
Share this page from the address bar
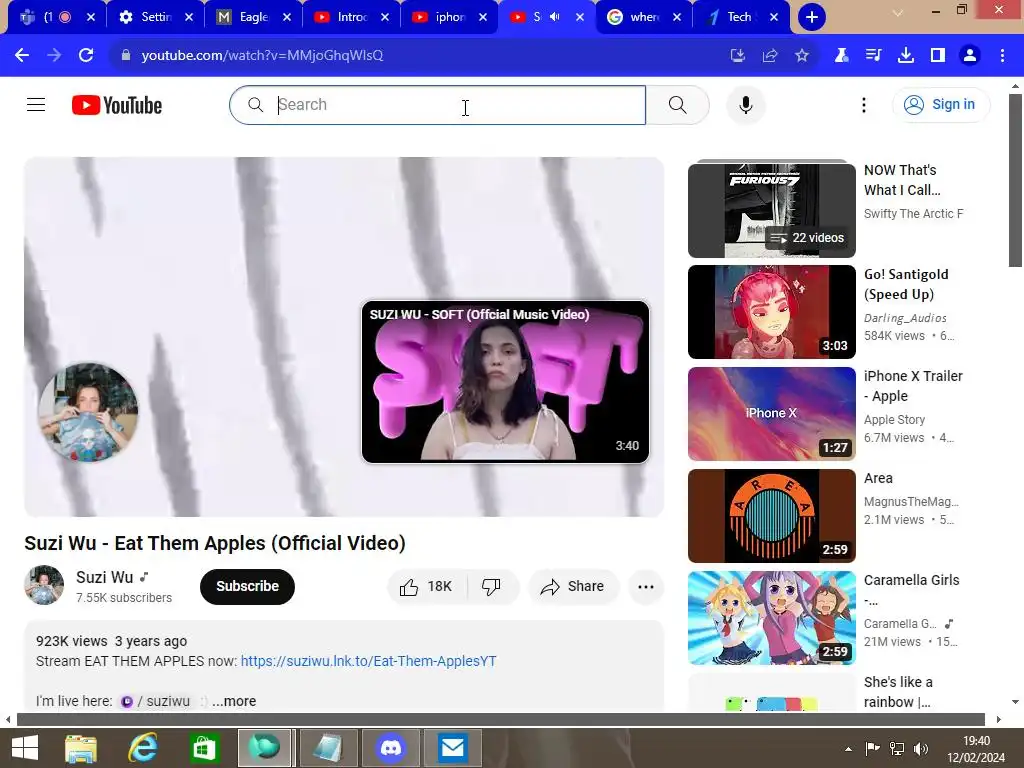(770, 56)
